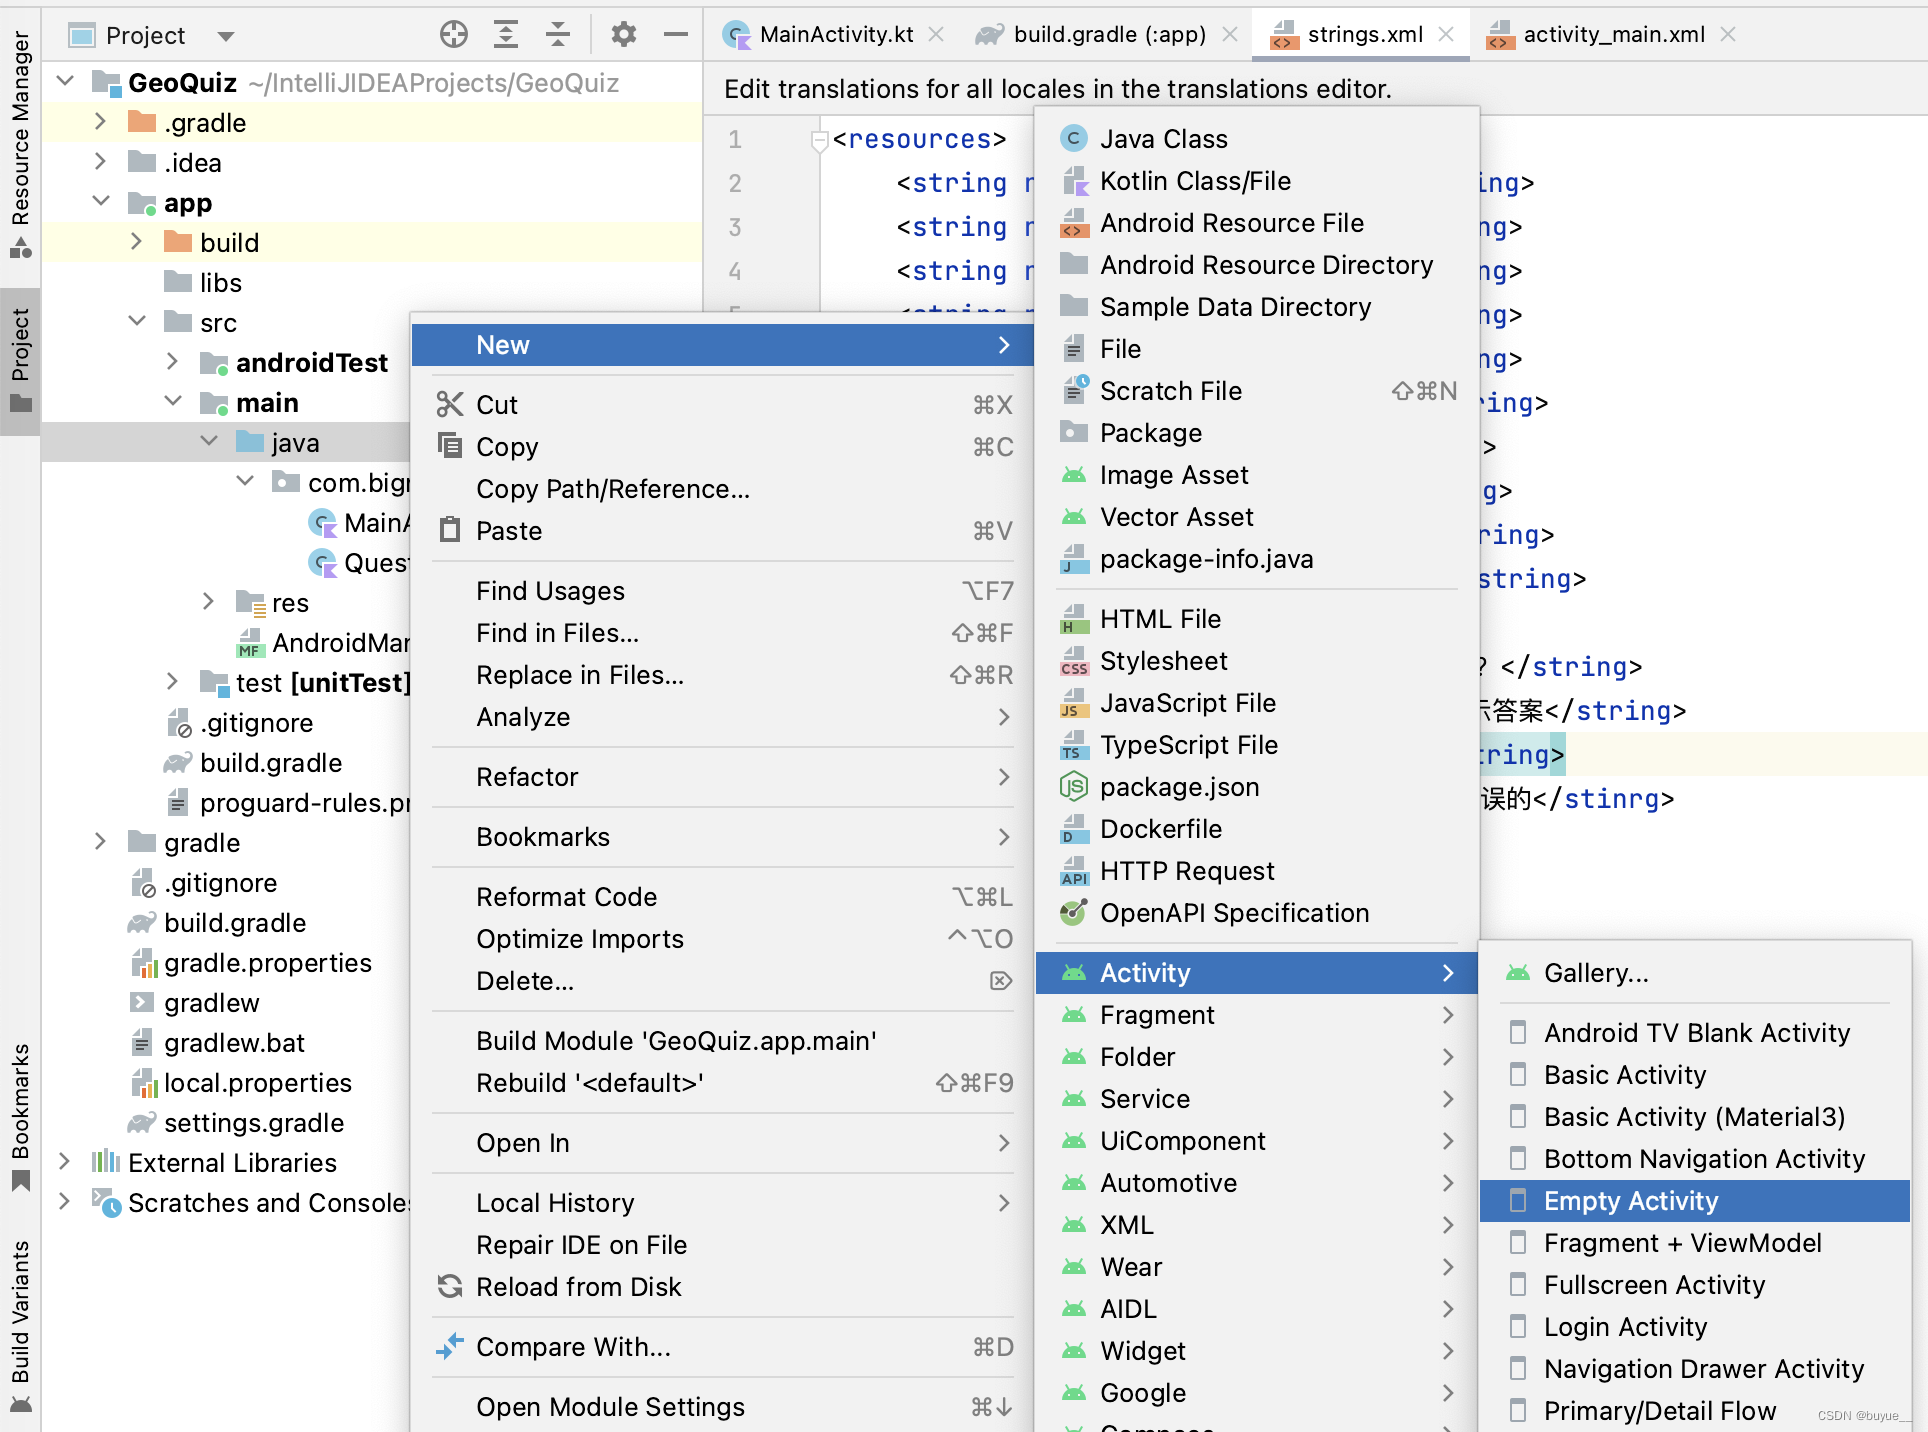Close the MainActivity.kt tab
Image resolution: width=1928 pixels, height=1432 pixels.
click(x=936, y=34)
